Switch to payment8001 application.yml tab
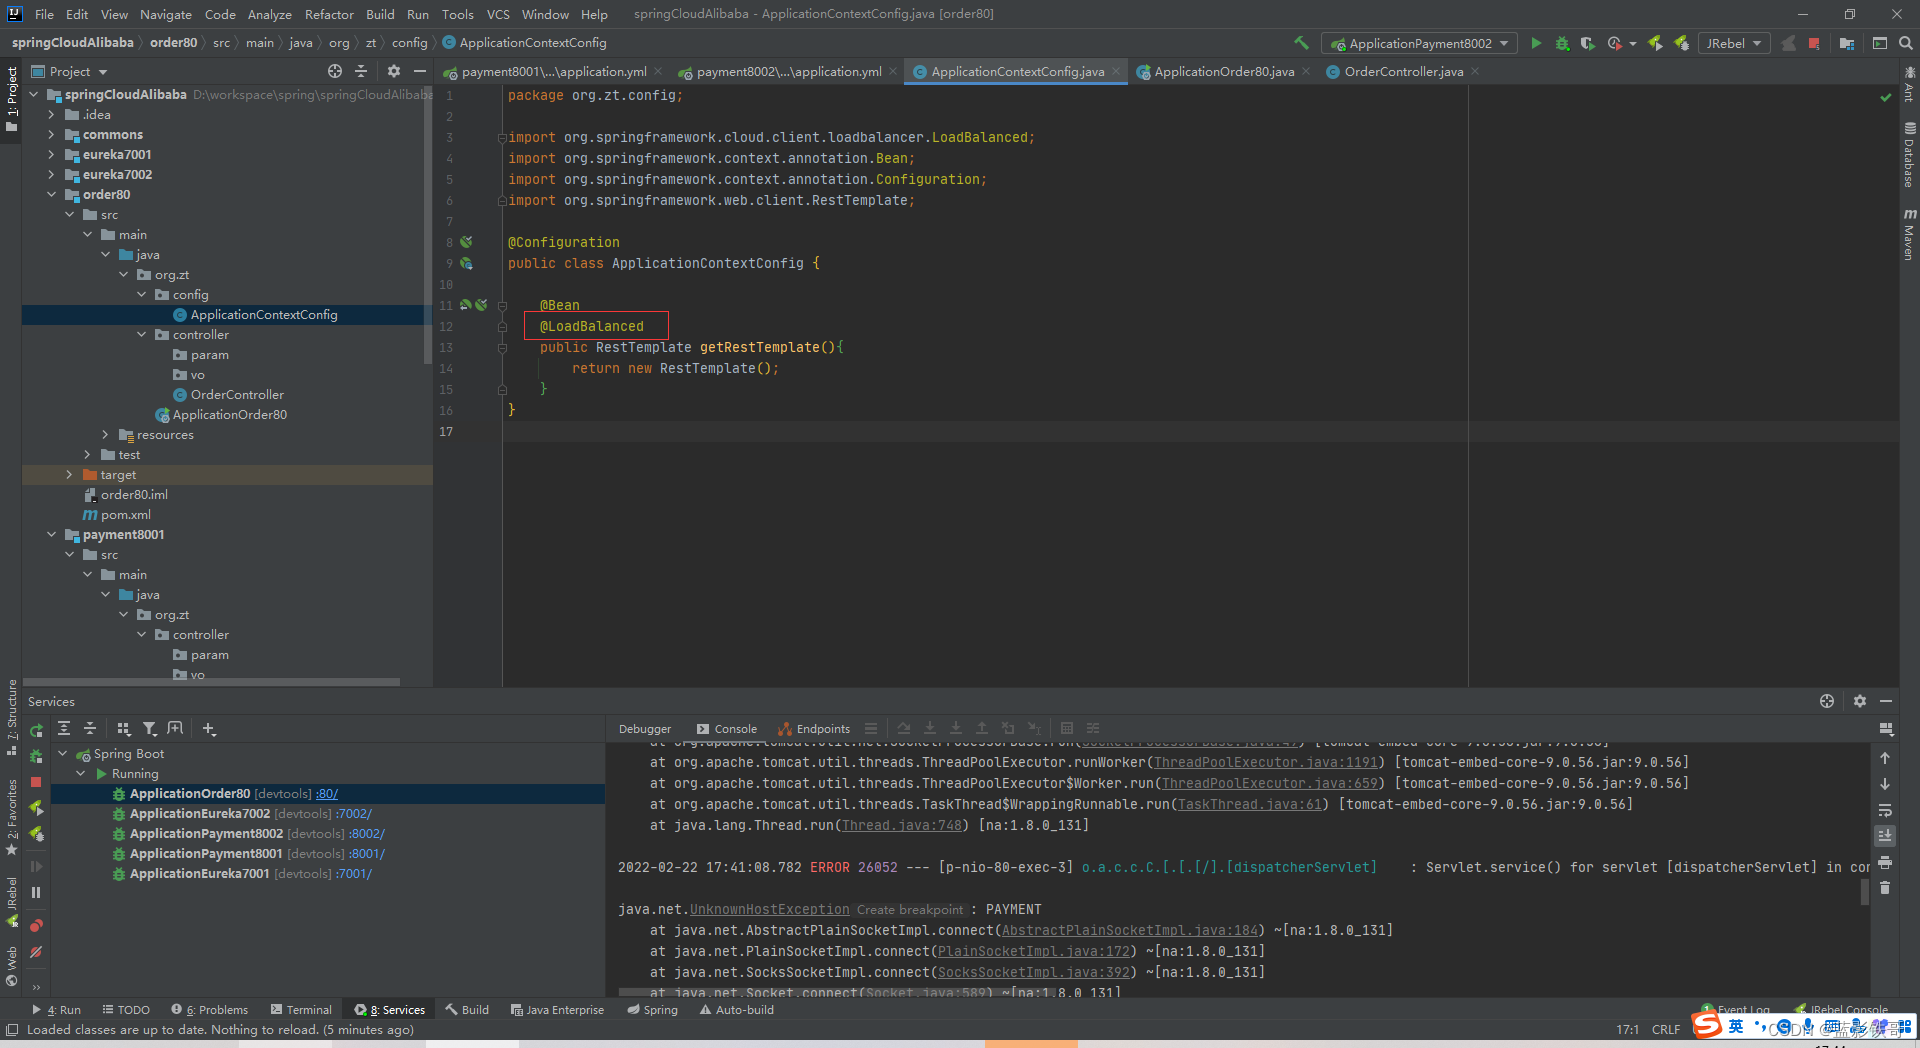This screenshot has height=1048, width=1920. 554,71
